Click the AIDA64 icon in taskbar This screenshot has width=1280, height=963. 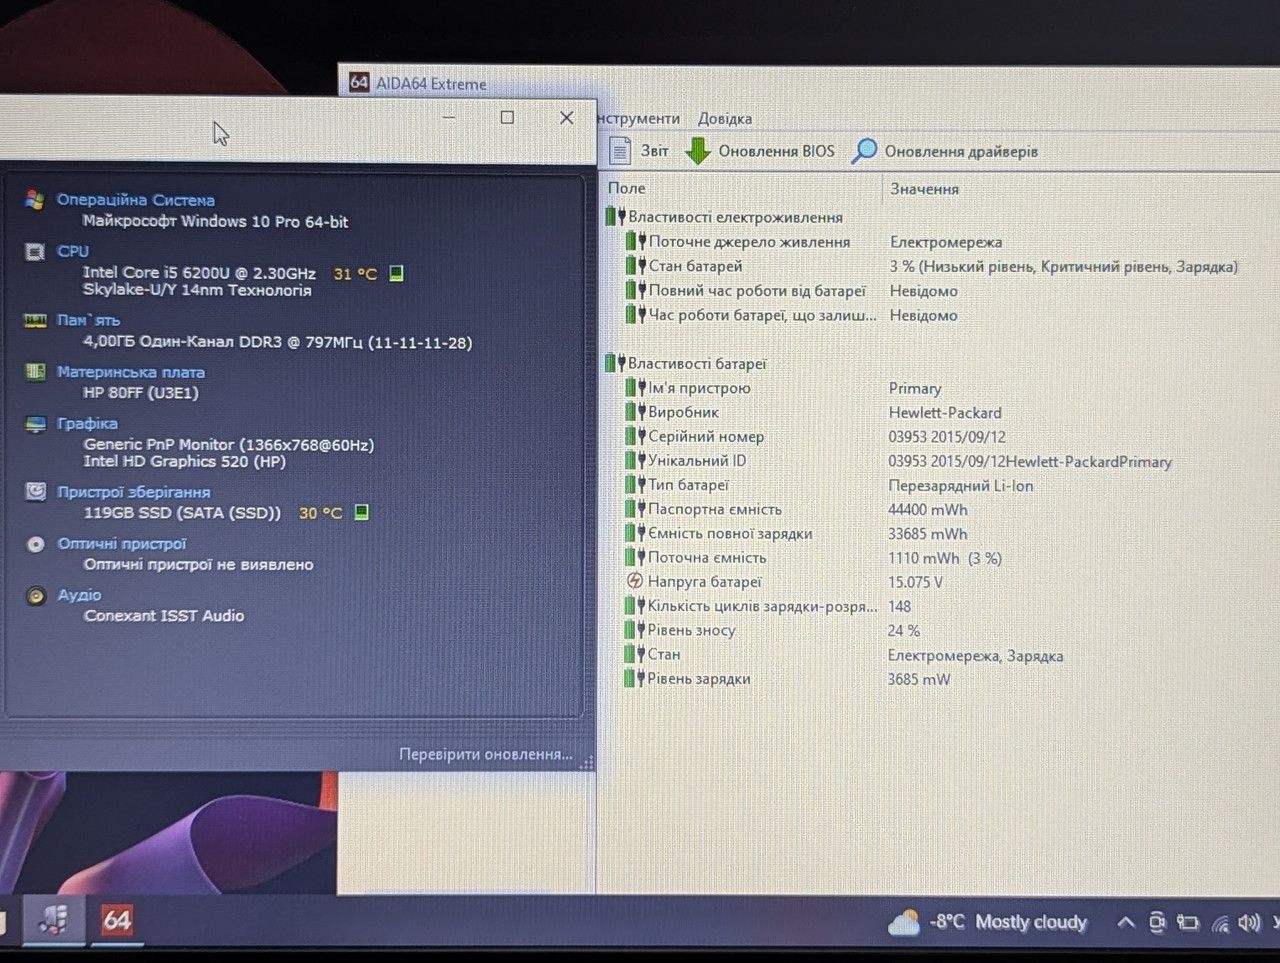pyautogui.click(x=117, y=920)
